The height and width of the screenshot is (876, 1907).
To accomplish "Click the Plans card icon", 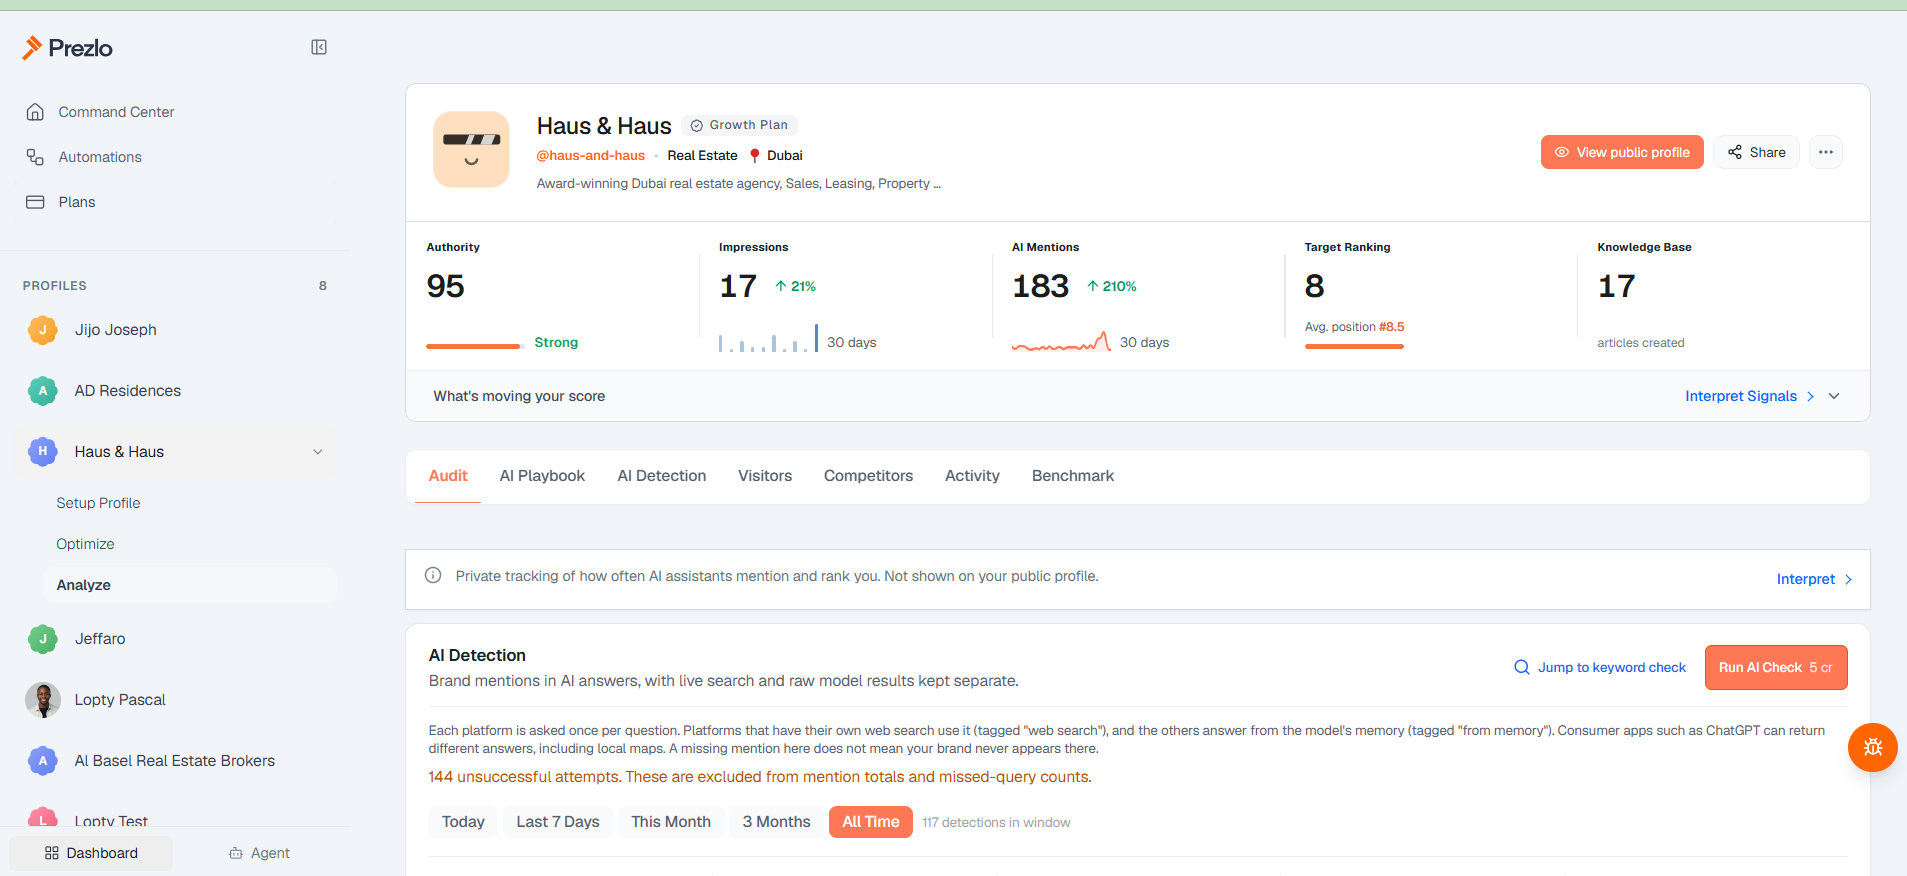I will click(35, 202).
